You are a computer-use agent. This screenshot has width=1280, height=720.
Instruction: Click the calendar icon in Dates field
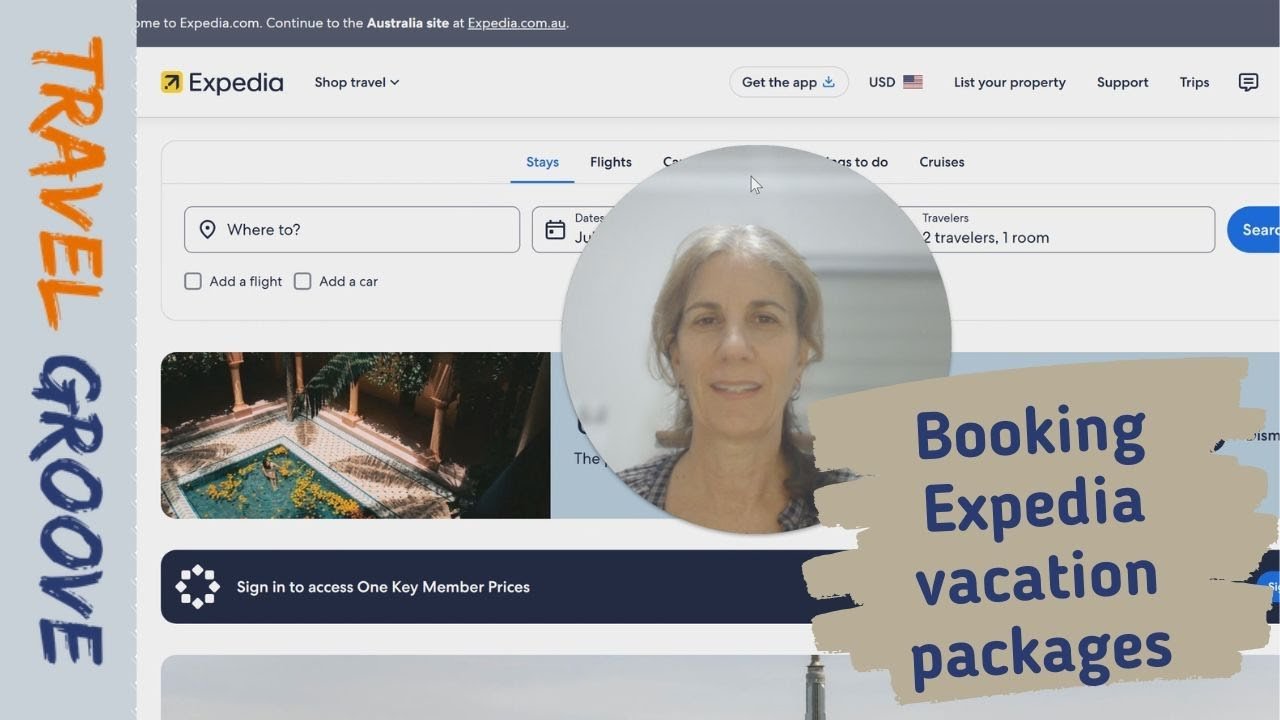click(555, 230)
